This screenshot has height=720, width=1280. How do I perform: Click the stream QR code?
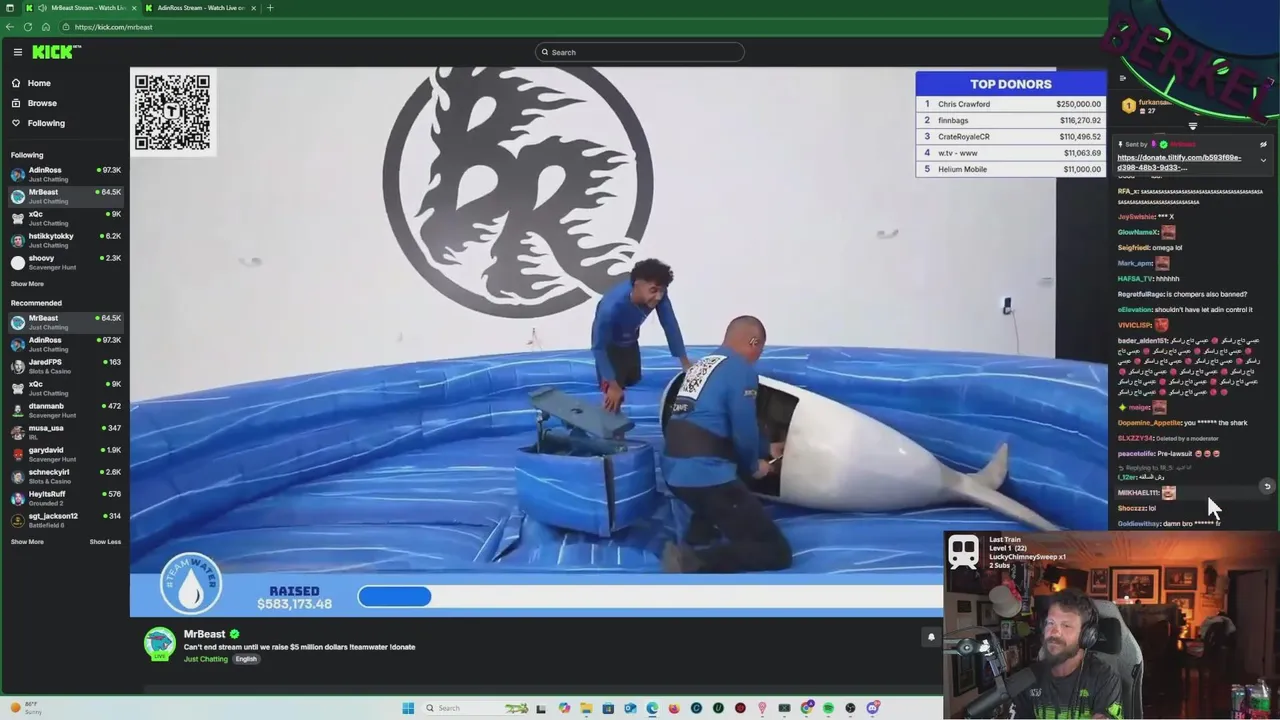tap(172, 112)
